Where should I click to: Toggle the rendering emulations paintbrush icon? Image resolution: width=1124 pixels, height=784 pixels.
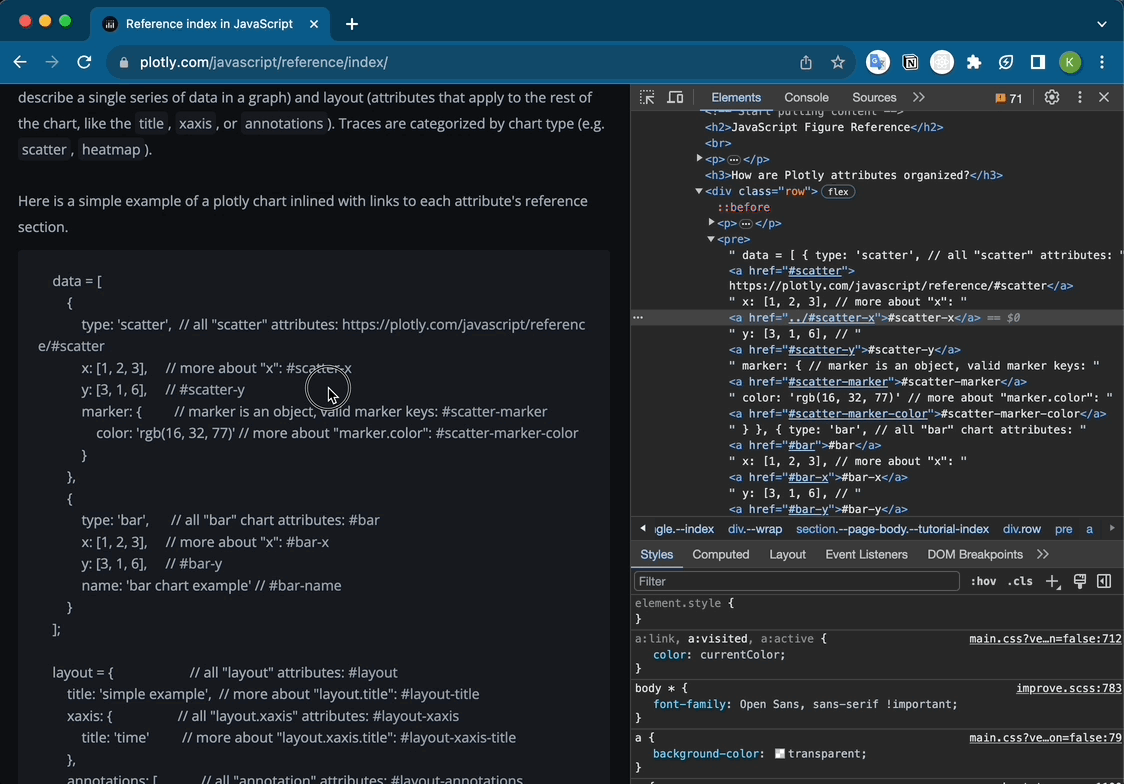(x=1080, y=581)
